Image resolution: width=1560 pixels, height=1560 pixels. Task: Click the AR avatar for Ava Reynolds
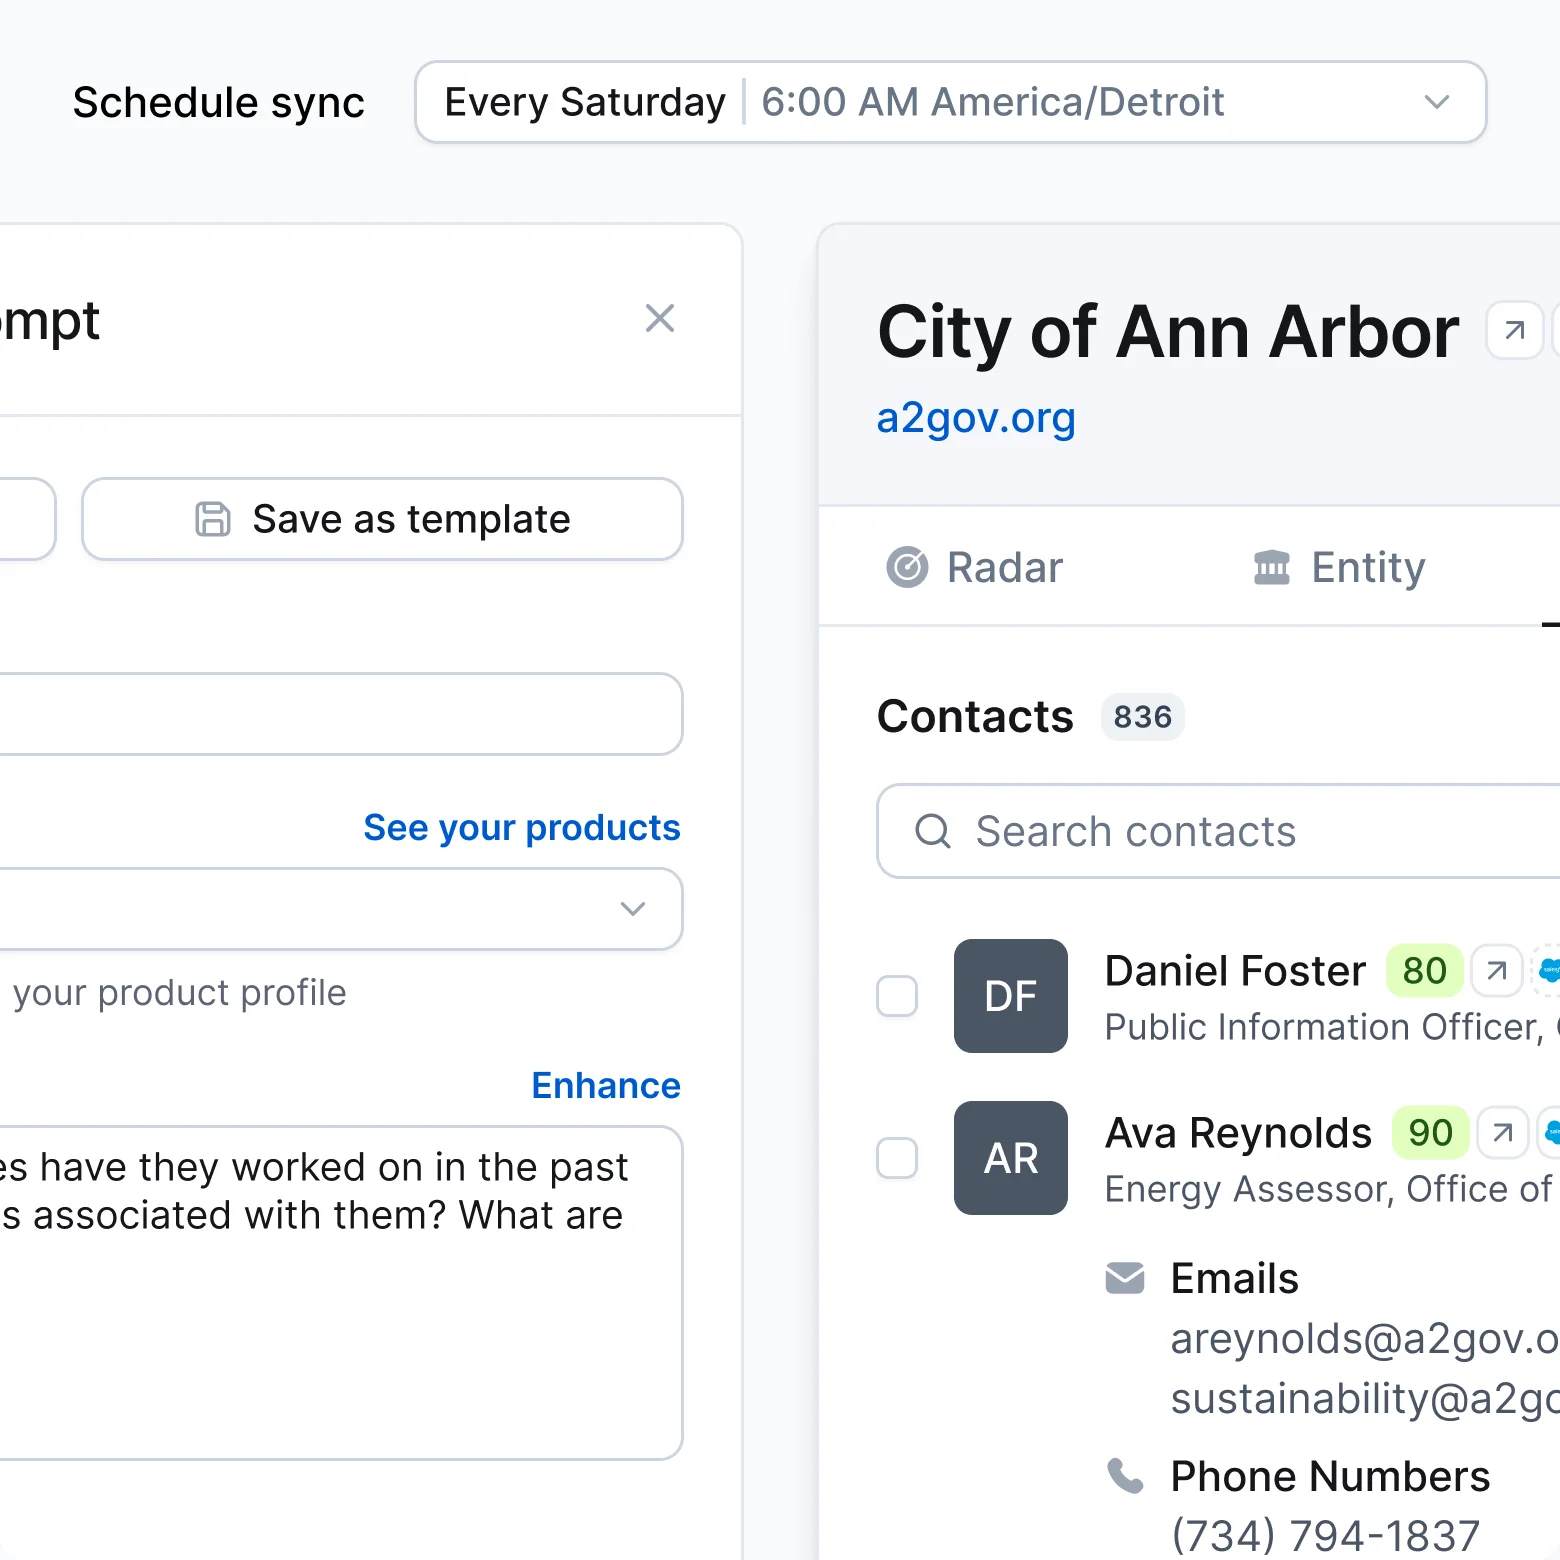[x=1011, y=1158]
